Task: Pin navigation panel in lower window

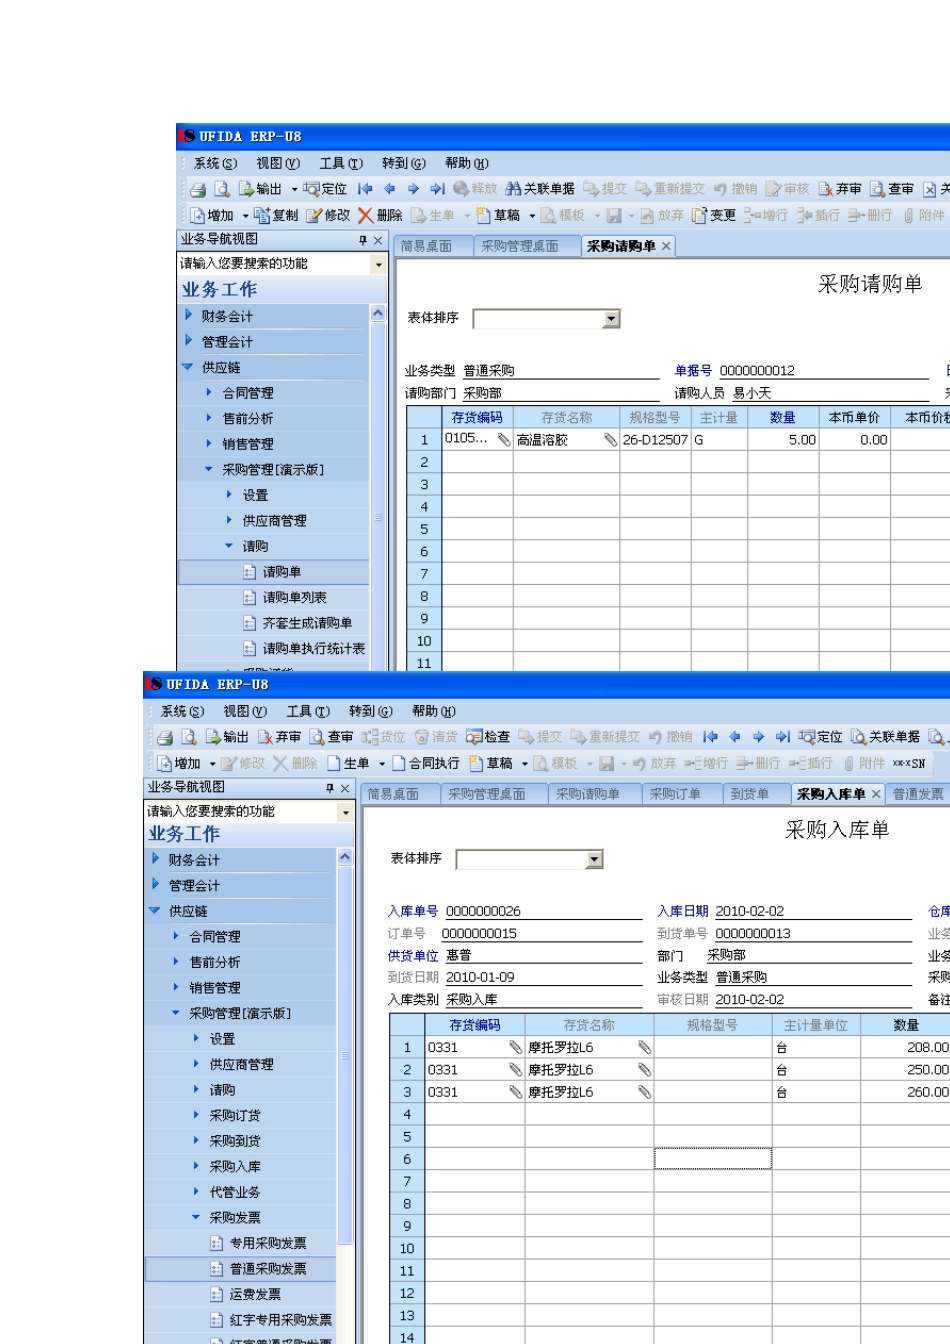Action: coord(329,788)
